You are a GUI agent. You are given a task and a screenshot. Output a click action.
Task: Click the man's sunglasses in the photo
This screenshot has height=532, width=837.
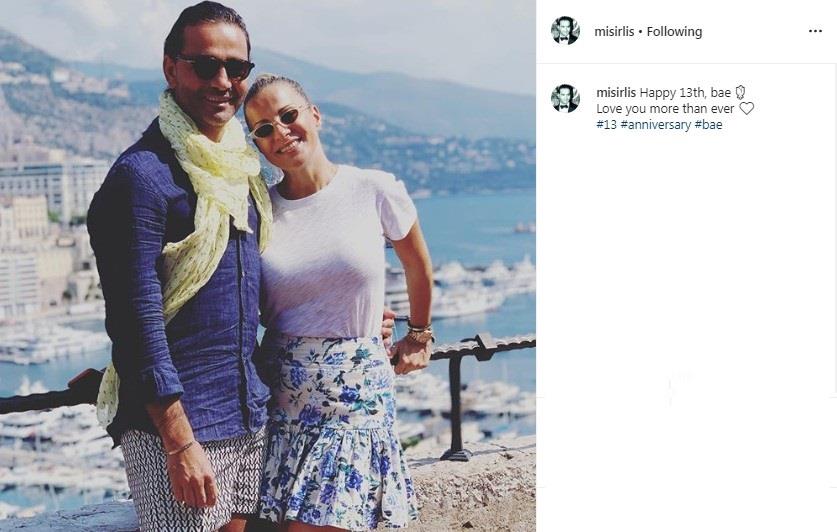pyautogui.click(x=216, y=67)
